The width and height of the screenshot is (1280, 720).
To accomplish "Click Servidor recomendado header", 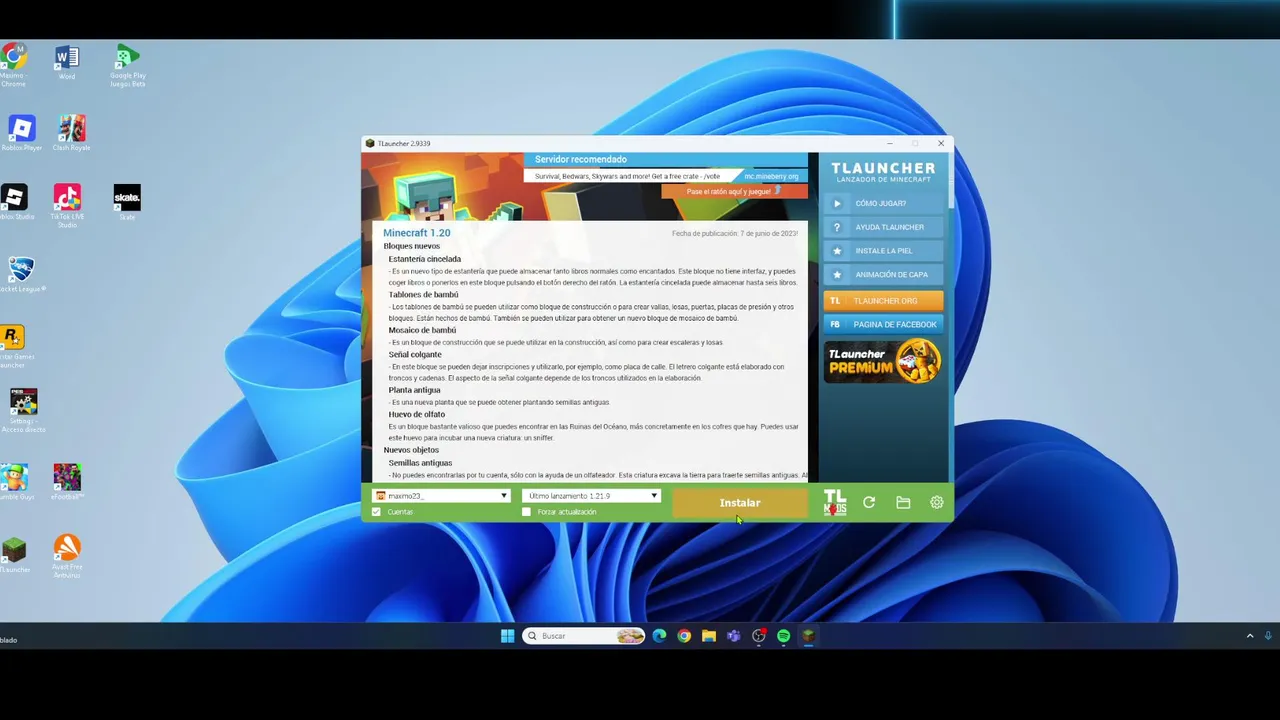I will pos(581,159).
